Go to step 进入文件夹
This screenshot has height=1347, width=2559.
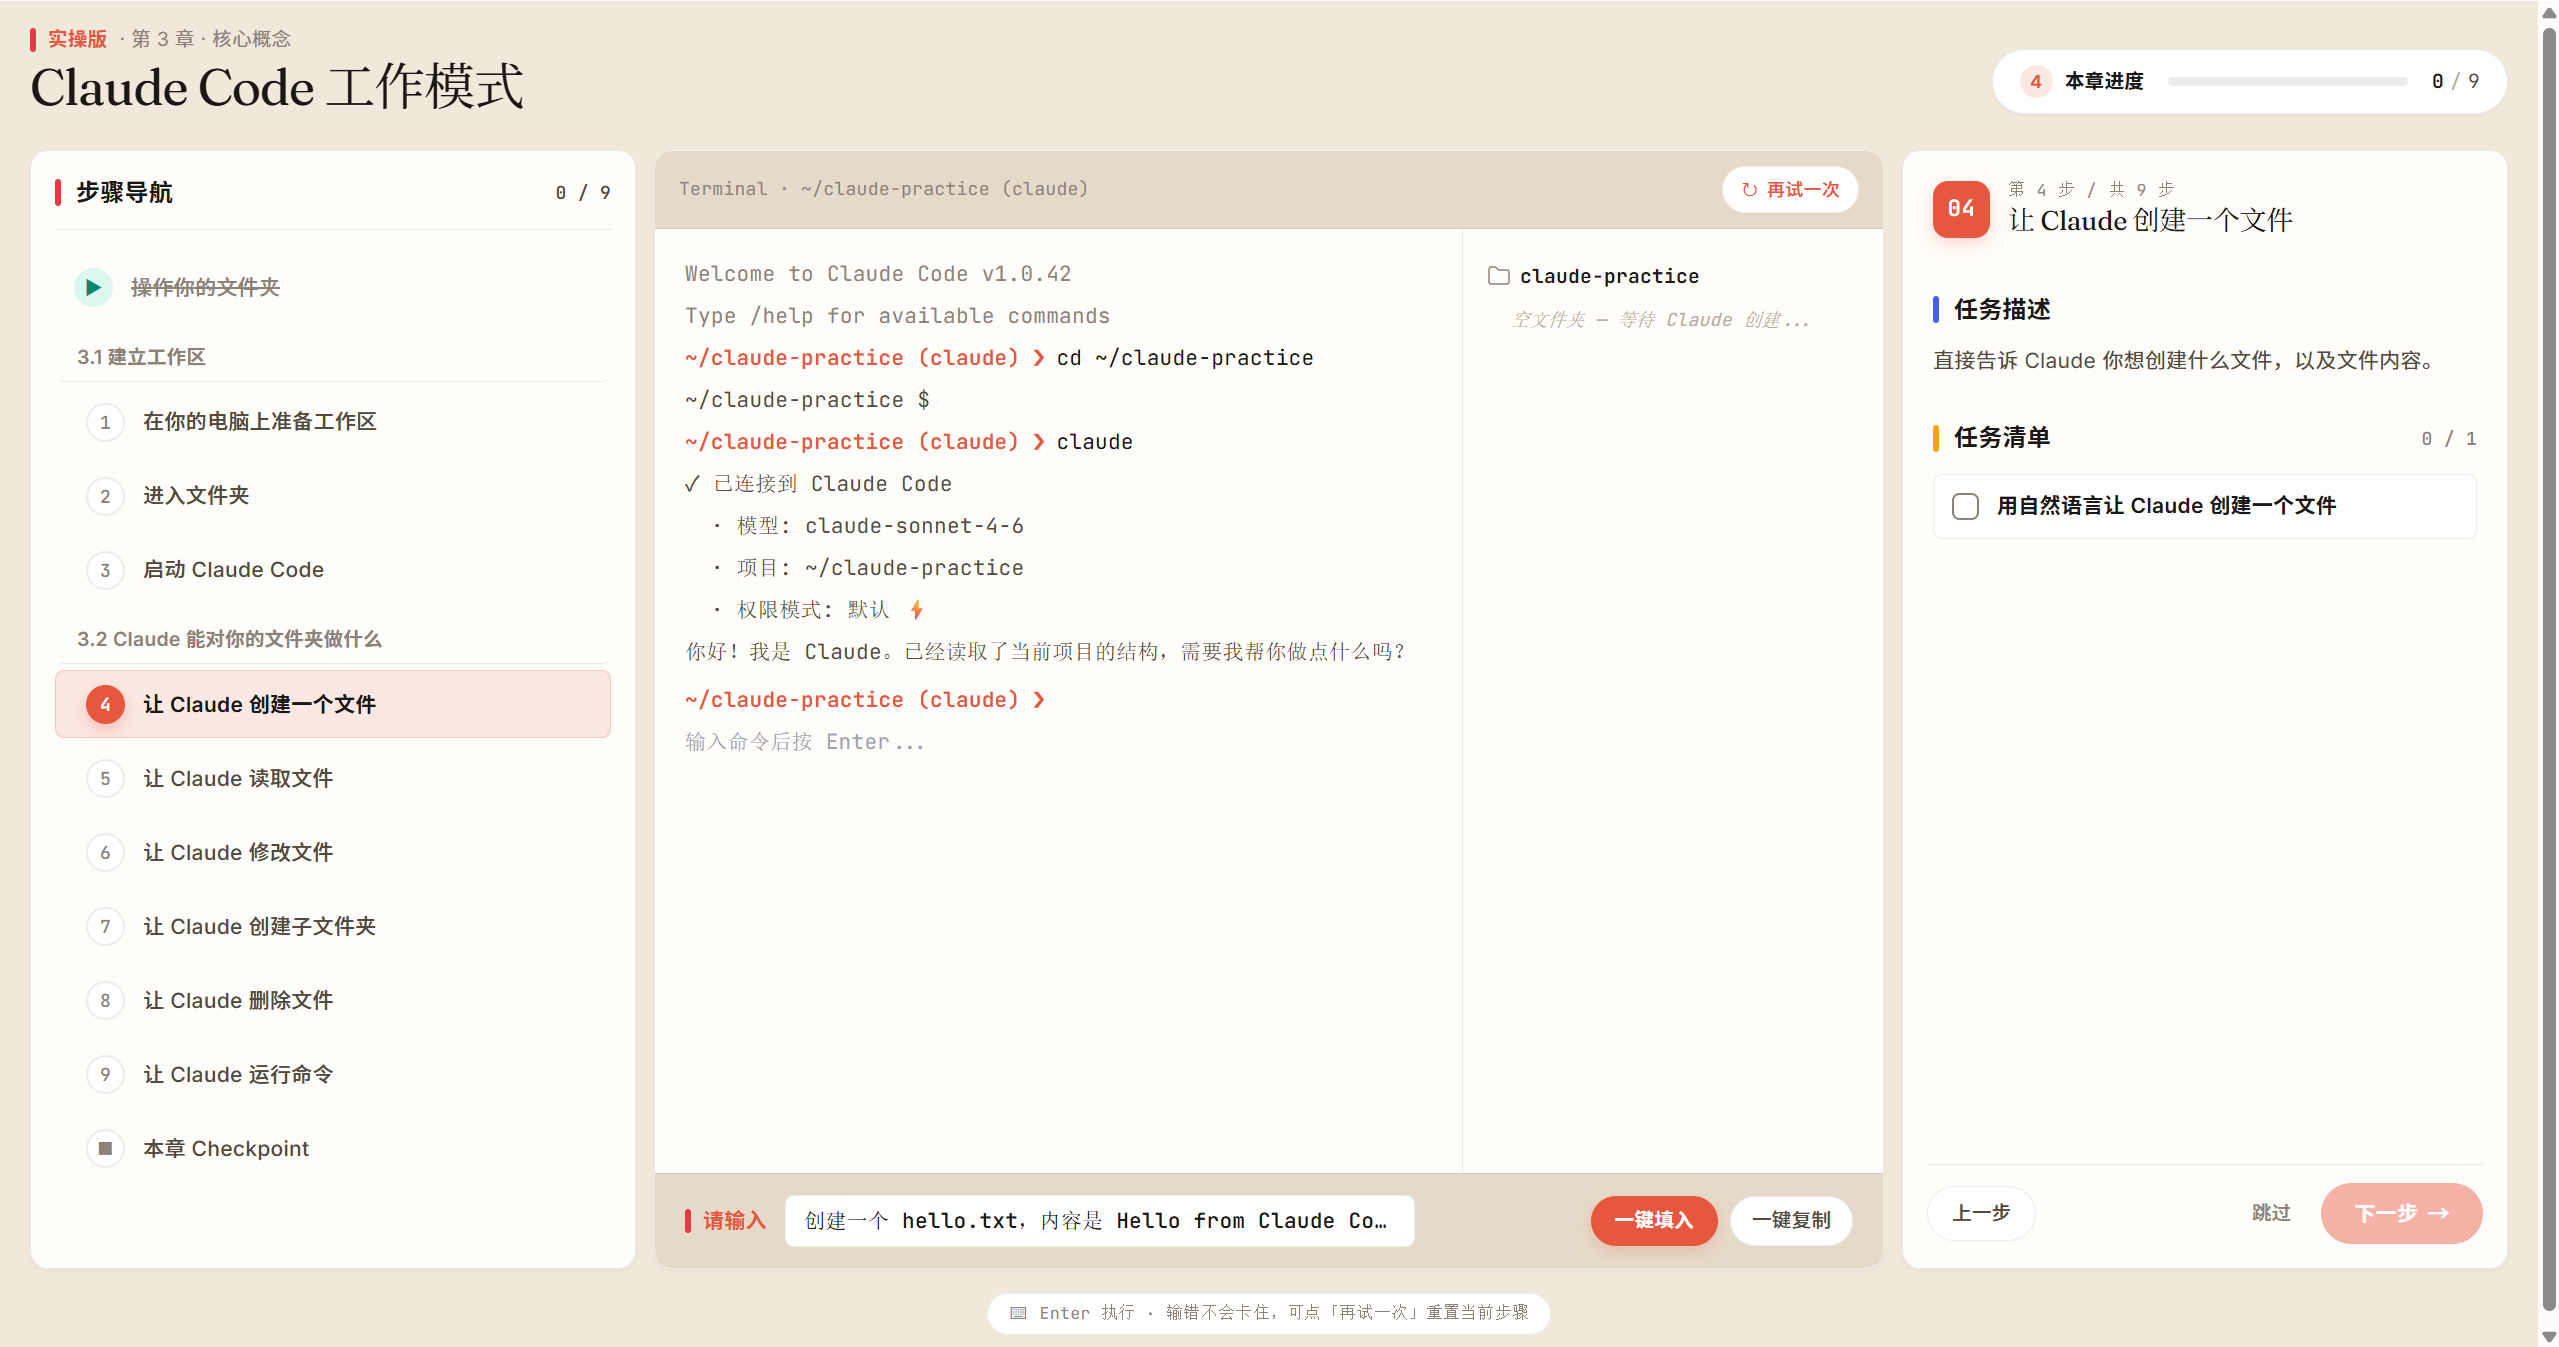tap(333, 496)
